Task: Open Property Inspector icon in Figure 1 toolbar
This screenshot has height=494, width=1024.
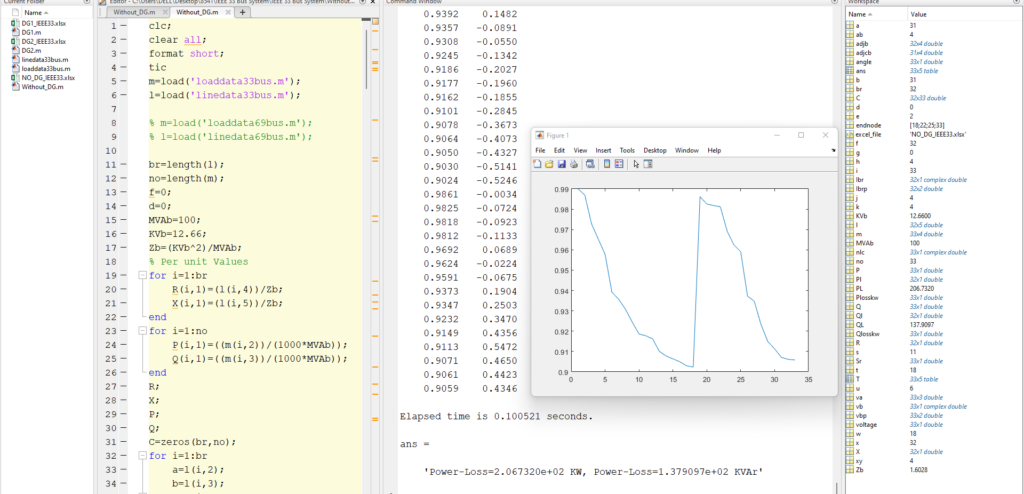Action: point(648,164)
